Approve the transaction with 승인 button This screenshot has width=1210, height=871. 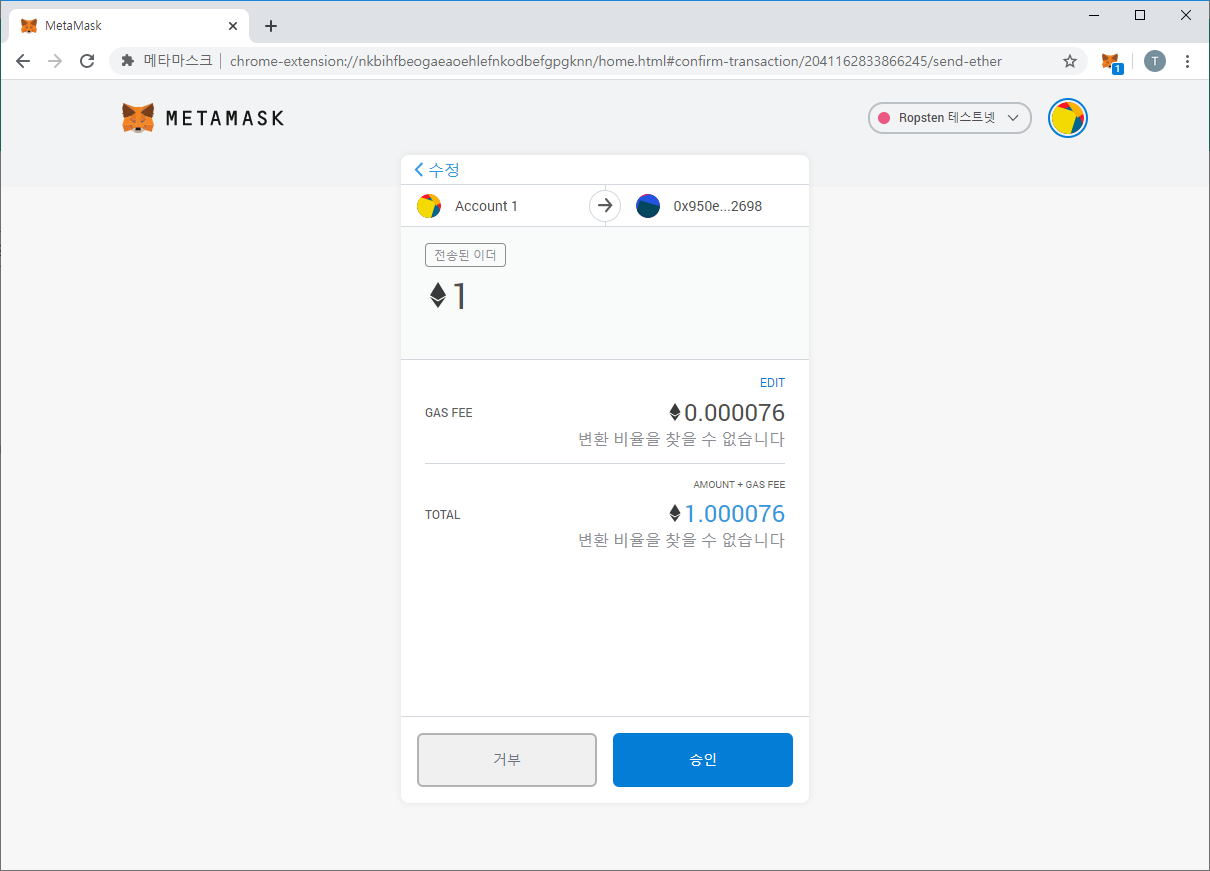pyautogui.click(x=703, y=760)
